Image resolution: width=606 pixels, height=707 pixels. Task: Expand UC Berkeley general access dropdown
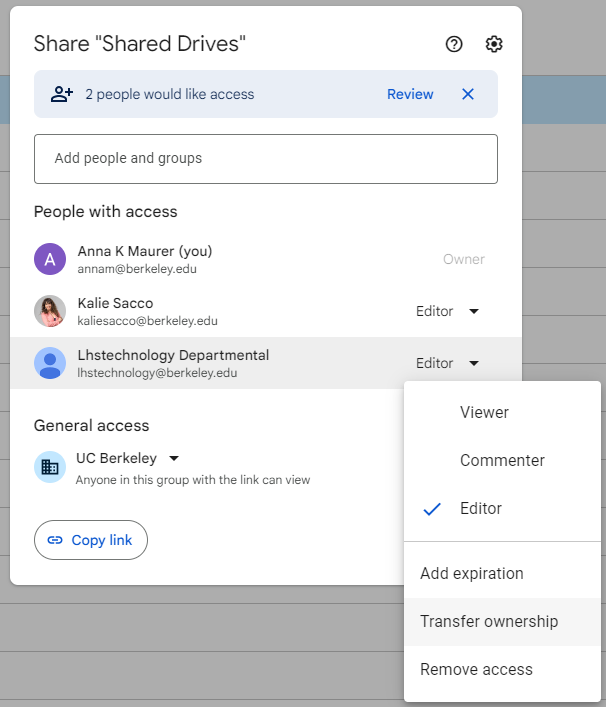coord(128,458)
